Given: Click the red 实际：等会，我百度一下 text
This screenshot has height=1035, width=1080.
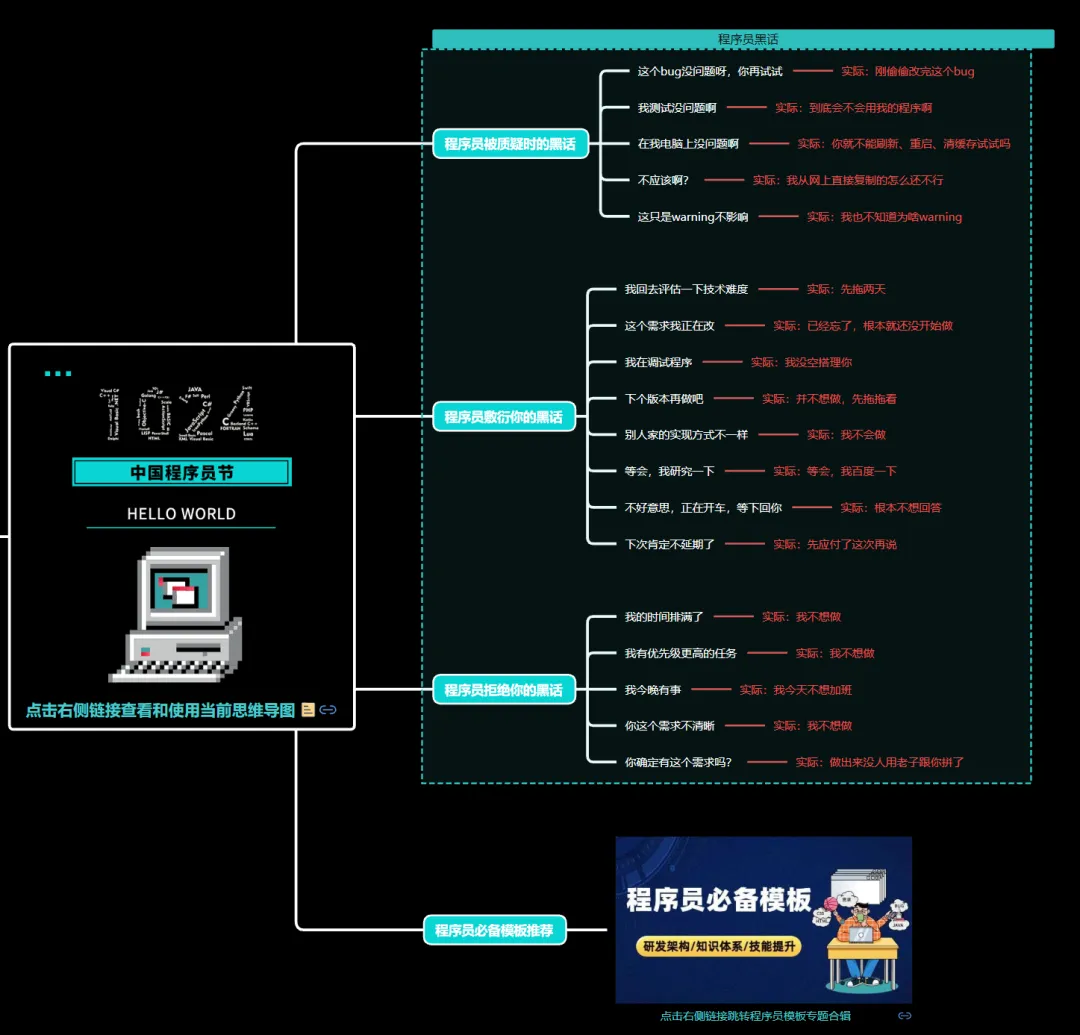Looking at the screenshot, I should [x=835, y=471].
